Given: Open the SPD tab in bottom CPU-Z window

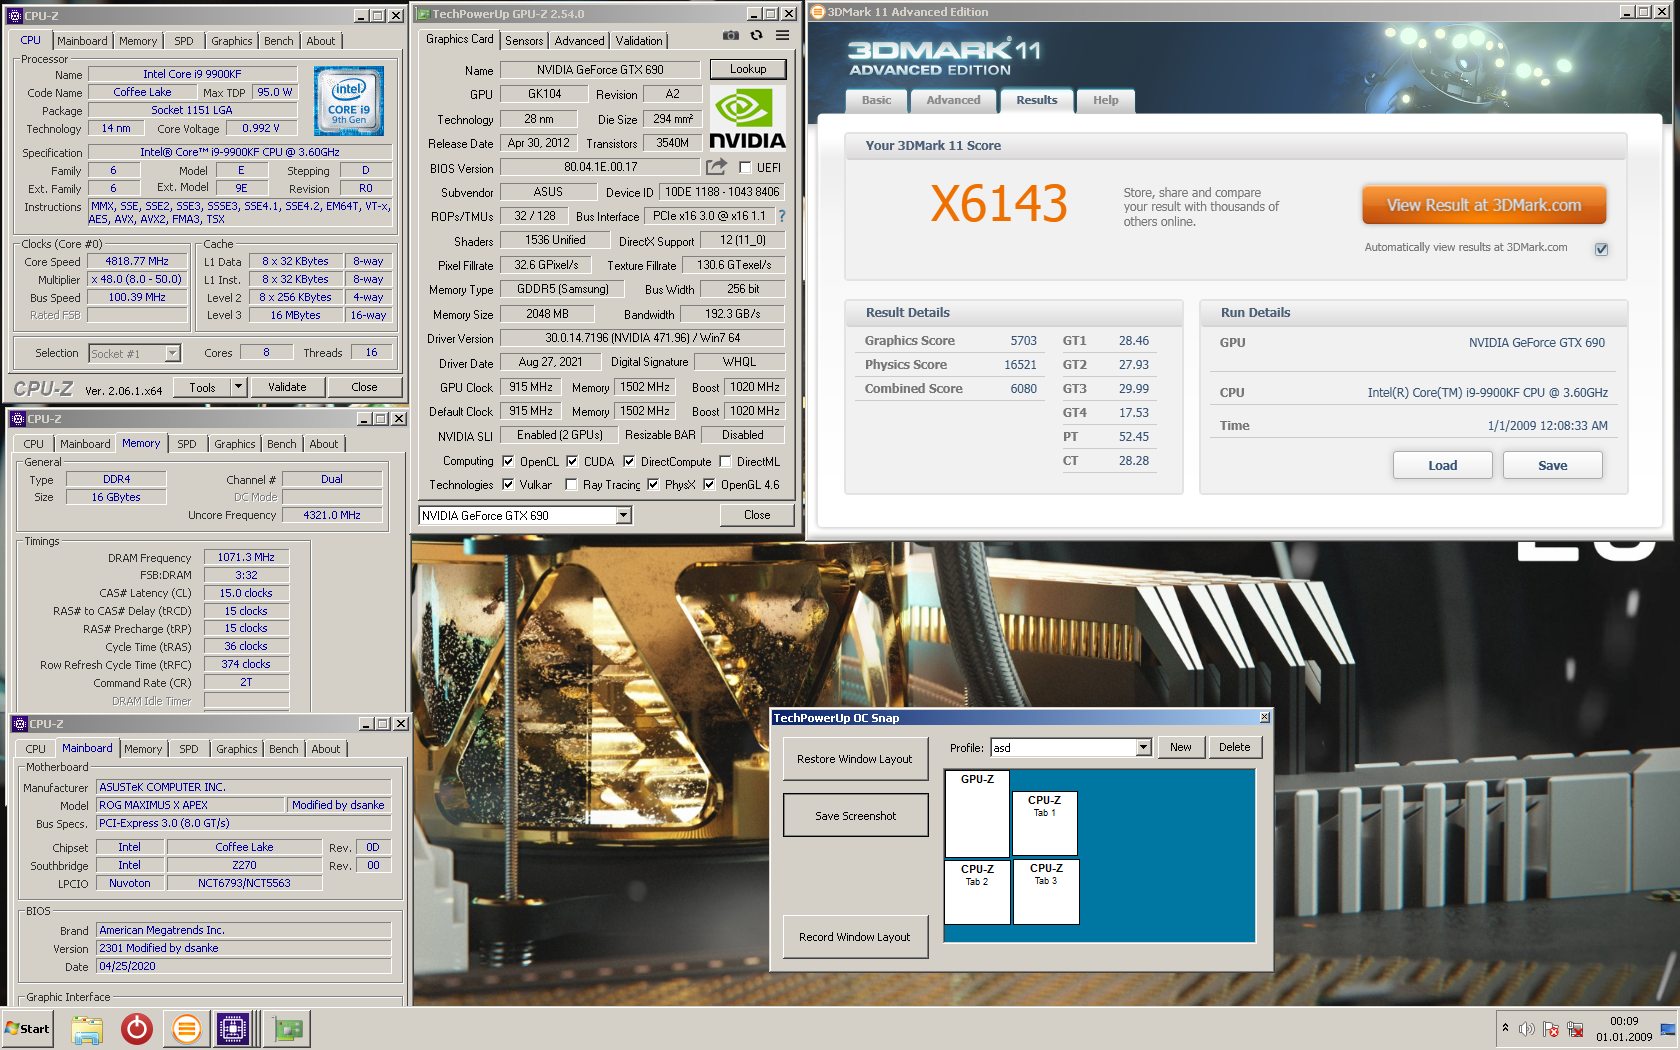Looking at the screenshot, I should click(x=189, y=749).
